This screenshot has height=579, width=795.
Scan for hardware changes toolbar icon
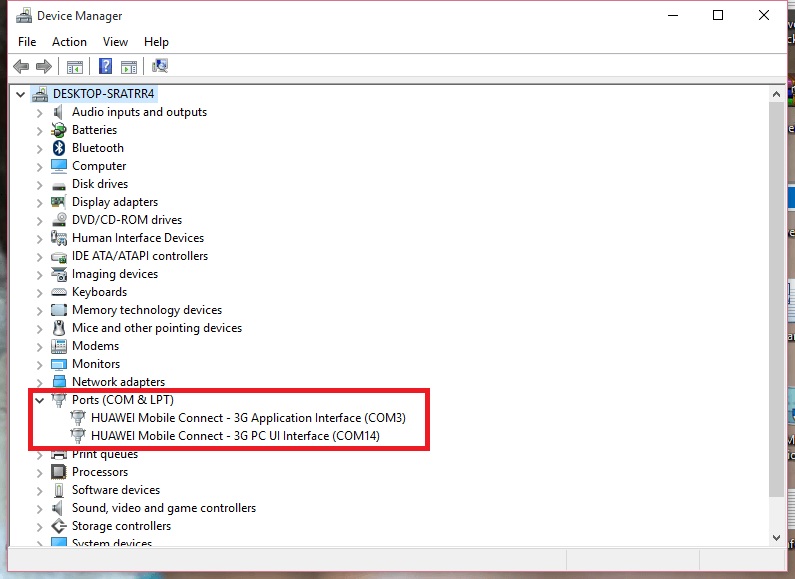point(160,67)
